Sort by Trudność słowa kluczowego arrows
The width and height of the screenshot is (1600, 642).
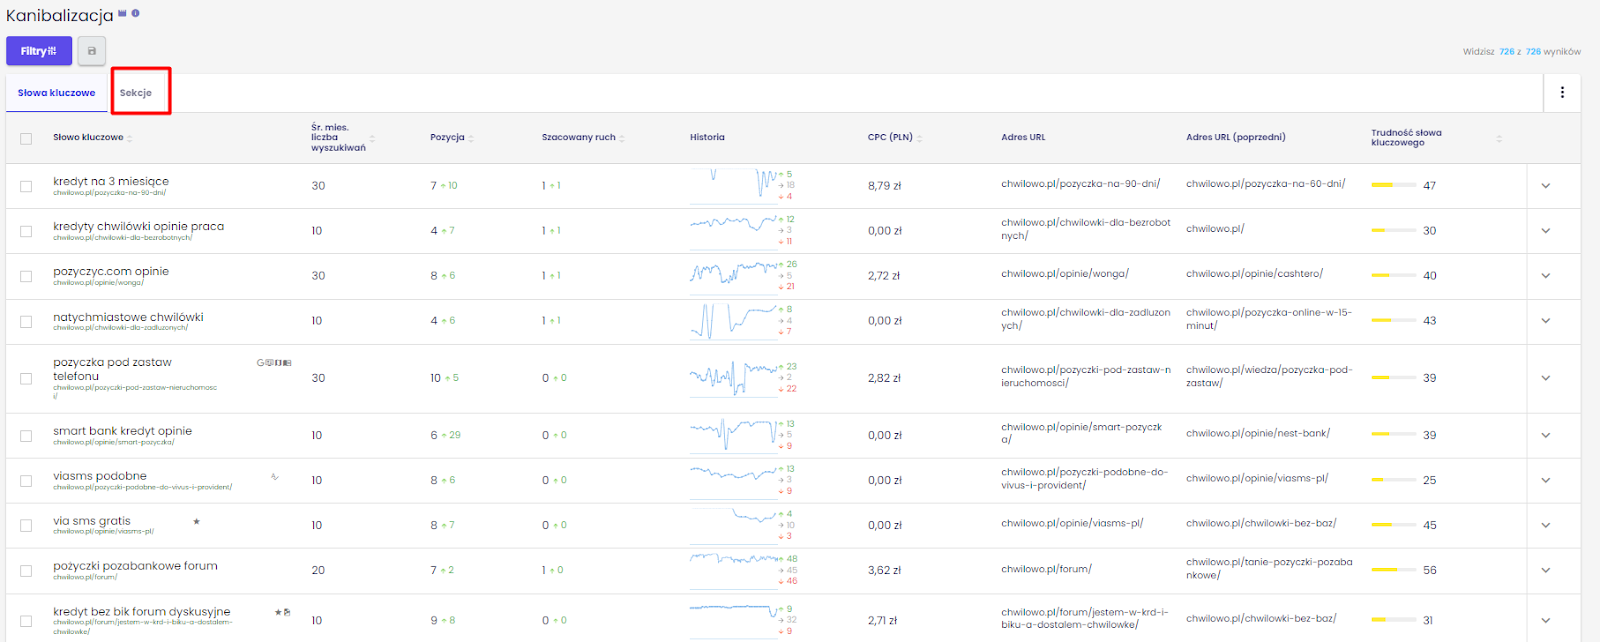(1499, 138)
